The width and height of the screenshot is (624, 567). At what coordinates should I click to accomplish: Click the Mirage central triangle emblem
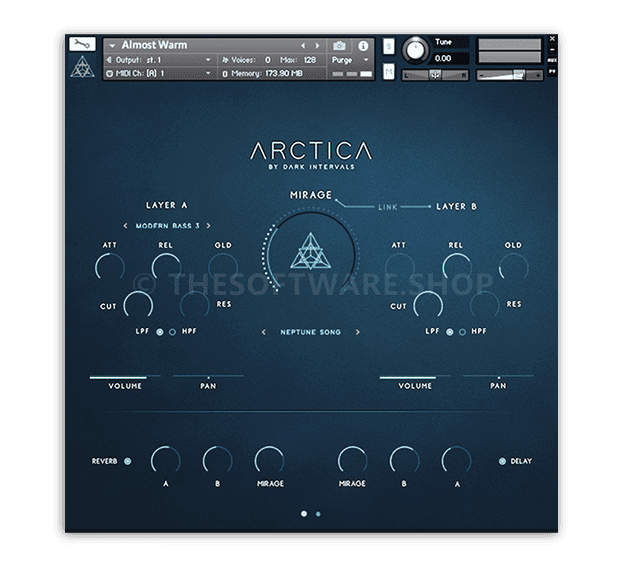tap(310, 252)
